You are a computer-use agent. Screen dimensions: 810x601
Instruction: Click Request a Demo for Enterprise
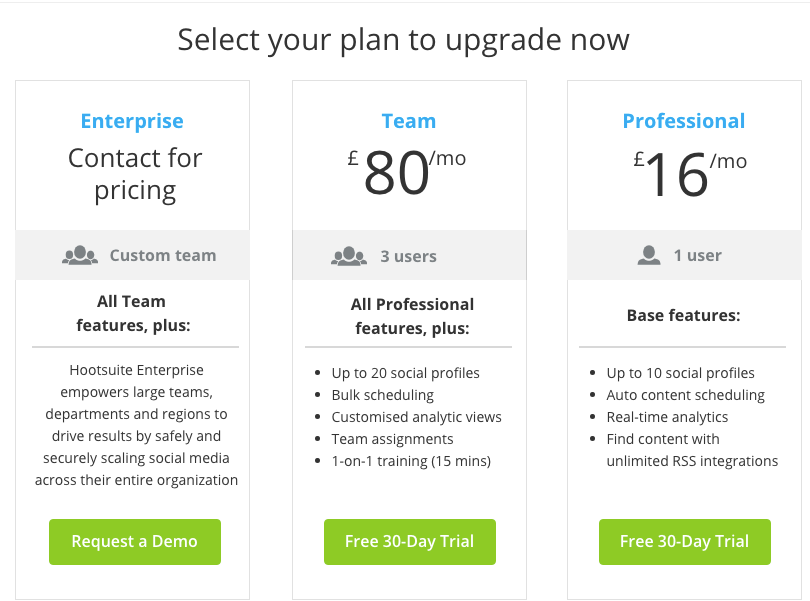pyautogui.click(x=134, y=541)
